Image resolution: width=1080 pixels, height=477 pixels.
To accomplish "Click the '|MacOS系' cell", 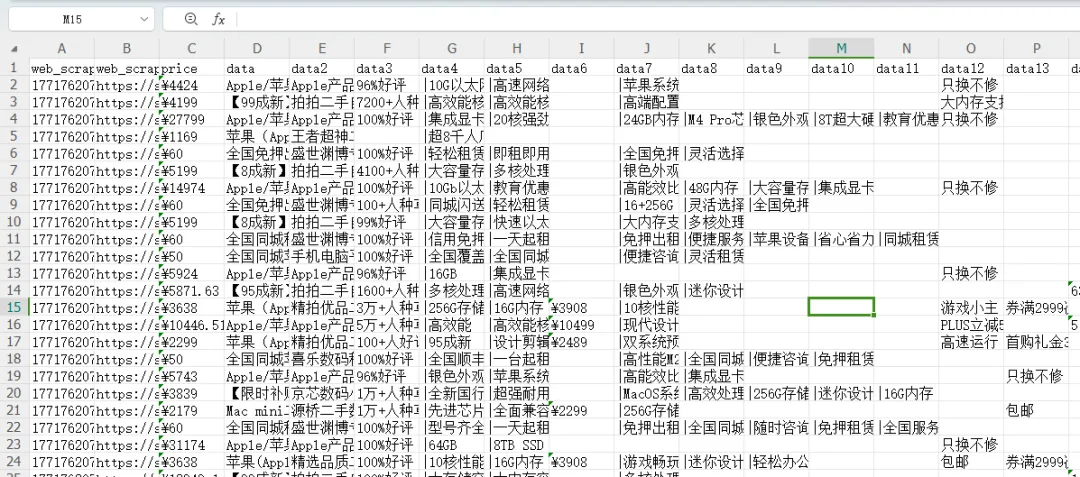I will pos(646,393).
